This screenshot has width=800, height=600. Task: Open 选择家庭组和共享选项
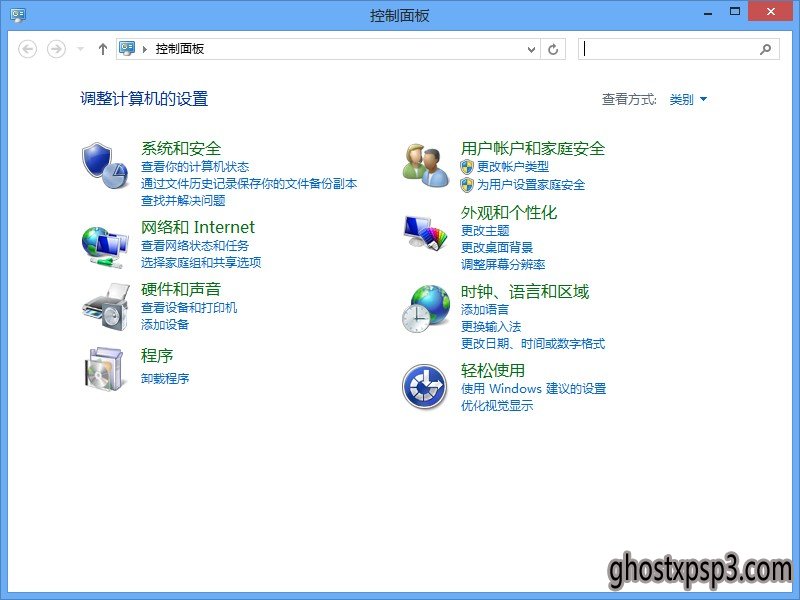[x=201, y=262]
